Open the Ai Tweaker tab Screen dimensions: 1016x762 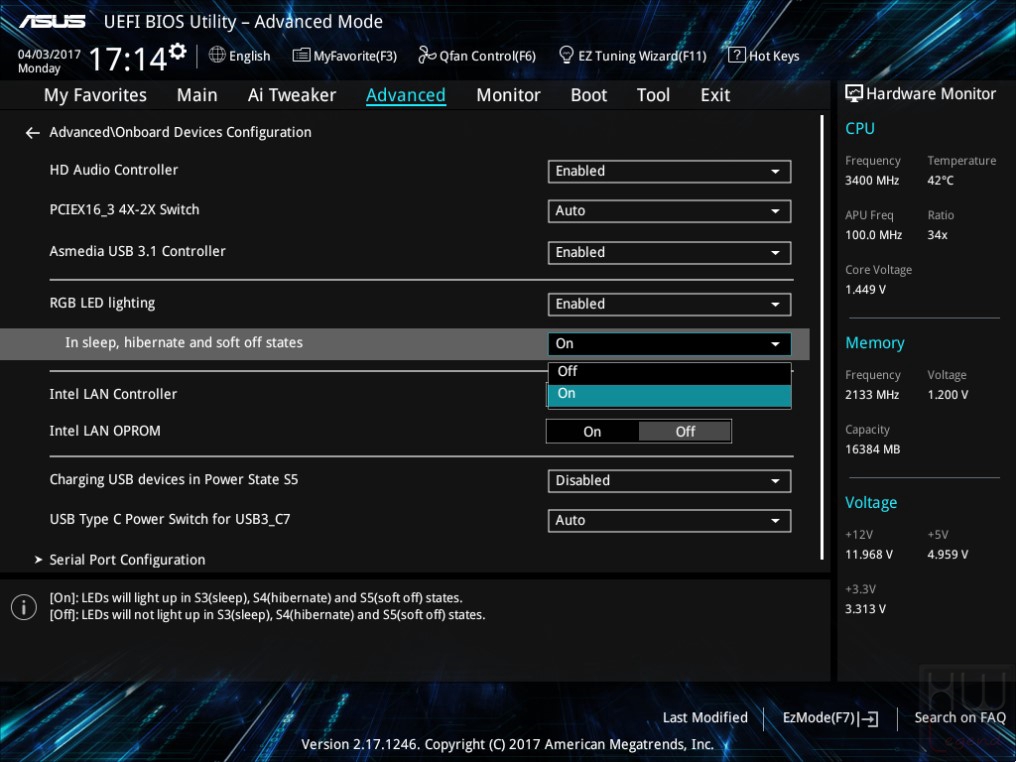(x=292, y=95)
